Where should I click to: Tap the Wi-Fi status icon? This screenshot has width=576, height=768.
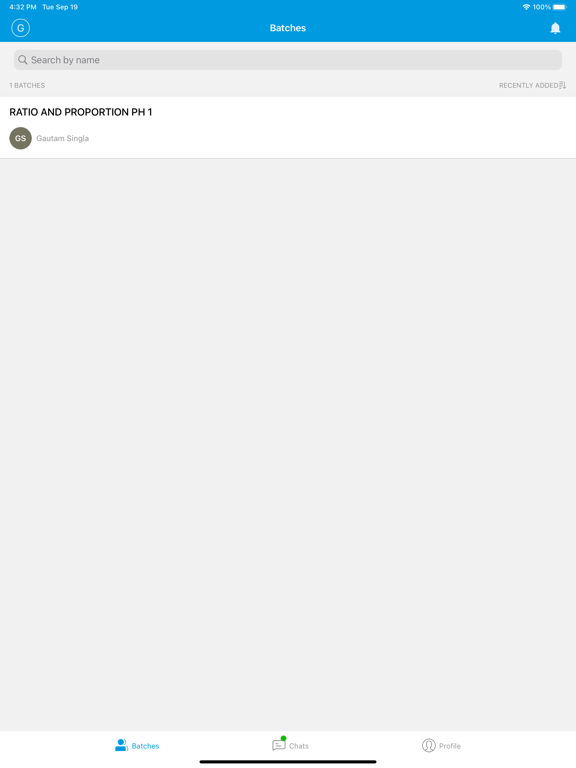point(527,7)
